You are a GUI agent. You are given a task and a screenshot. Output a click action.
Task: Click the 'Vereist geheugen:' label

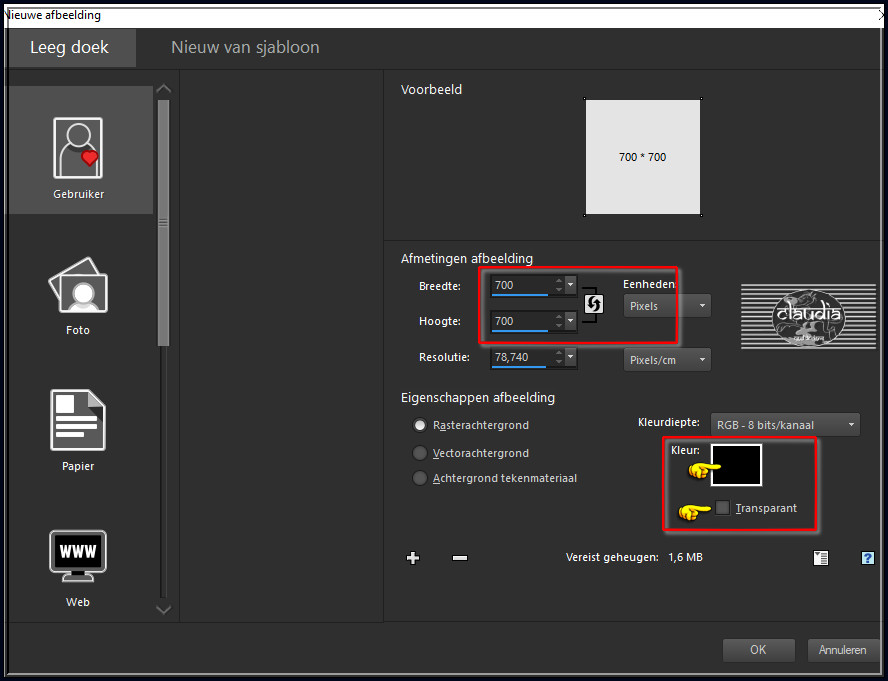pos(612,557)
